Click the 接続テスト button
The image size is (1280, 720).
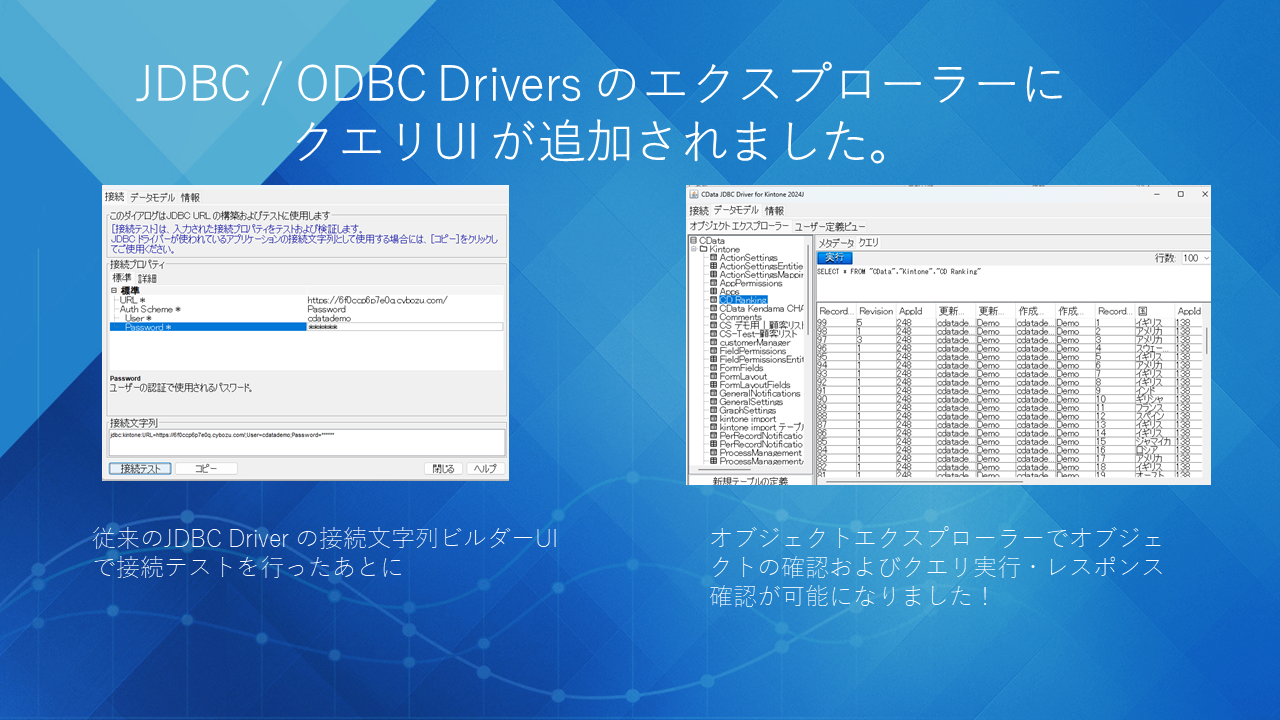[140, 469]
